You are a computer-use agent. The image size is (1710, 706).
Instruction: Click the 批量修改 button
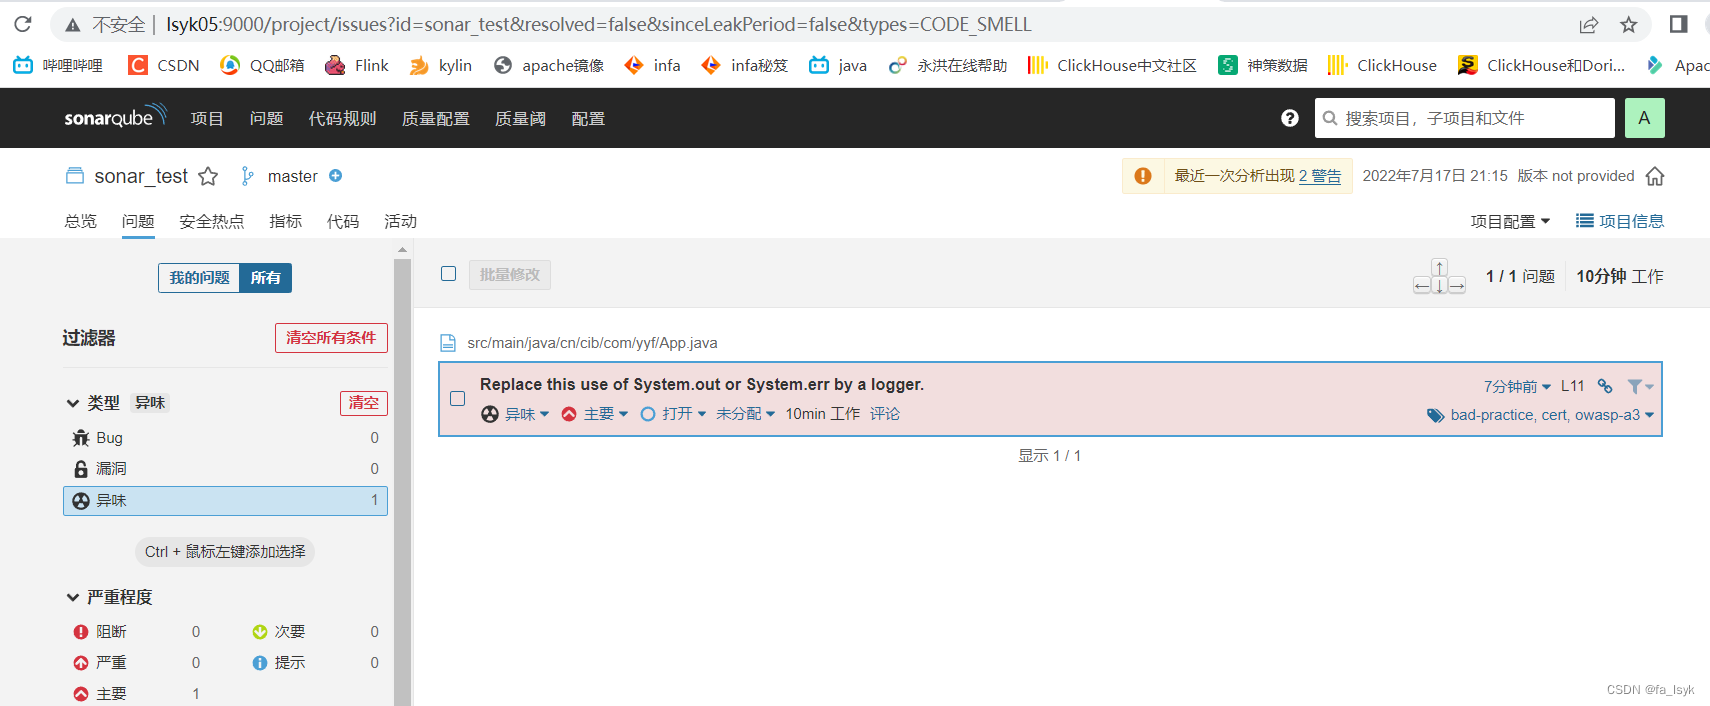pos(510,275)
